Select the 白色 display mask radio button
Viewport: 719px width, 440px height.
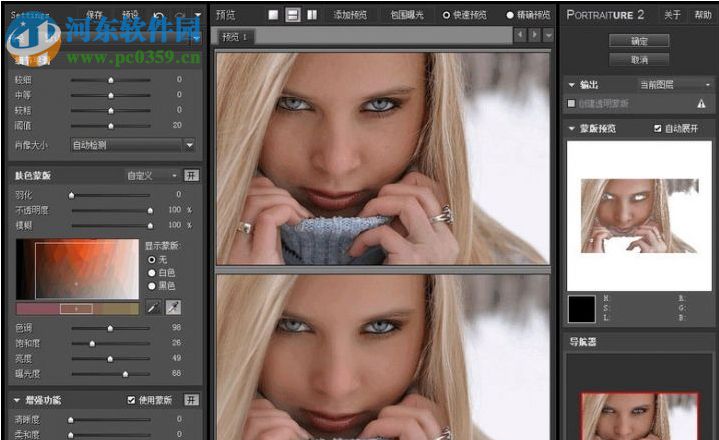tap(152, 273)
